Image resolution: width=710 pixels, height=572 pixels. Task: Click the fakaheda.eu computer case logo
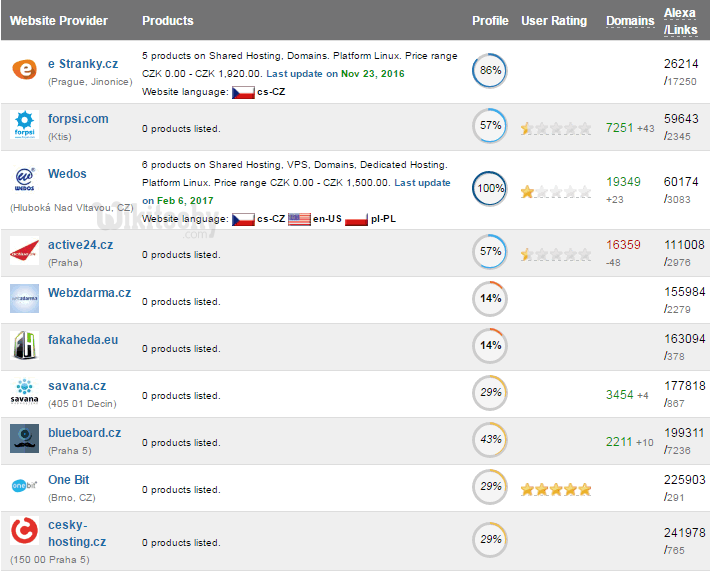coord(24,345)
